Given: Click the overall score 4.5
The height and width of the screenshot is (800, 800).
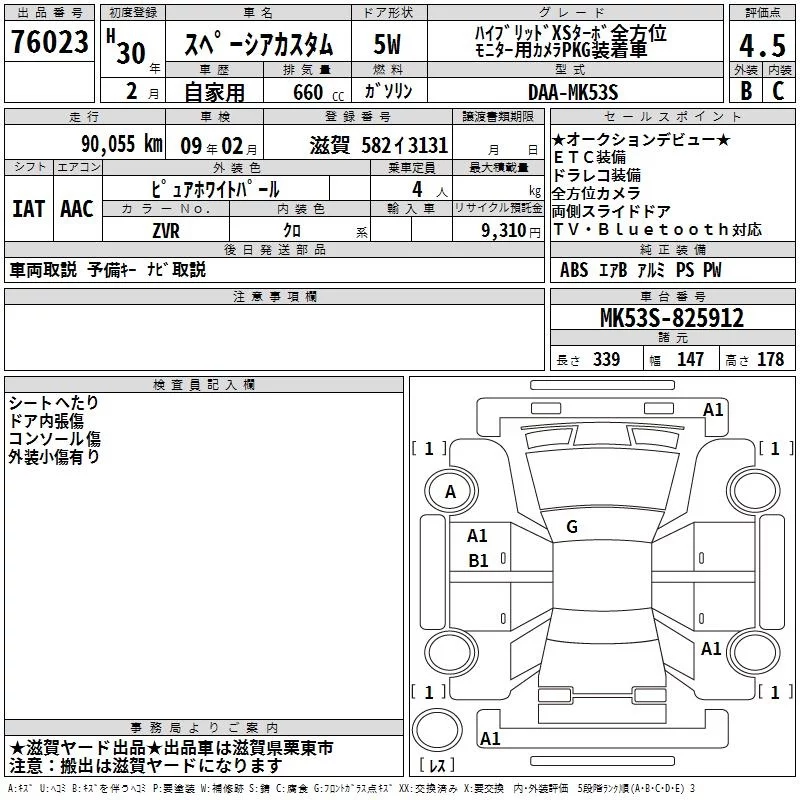Looking at the screenshot, I should (762, 45).
